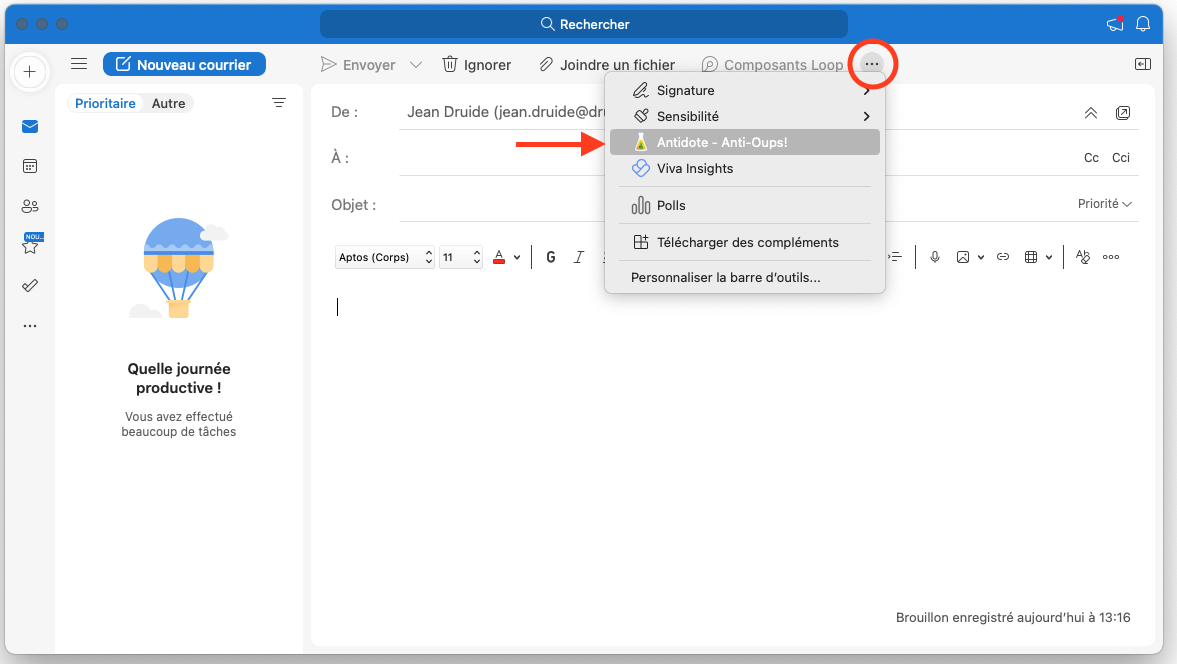Open the Calendar view in sidebar
This screenshot has height=664, width=1177.
[x=30, y=166]
